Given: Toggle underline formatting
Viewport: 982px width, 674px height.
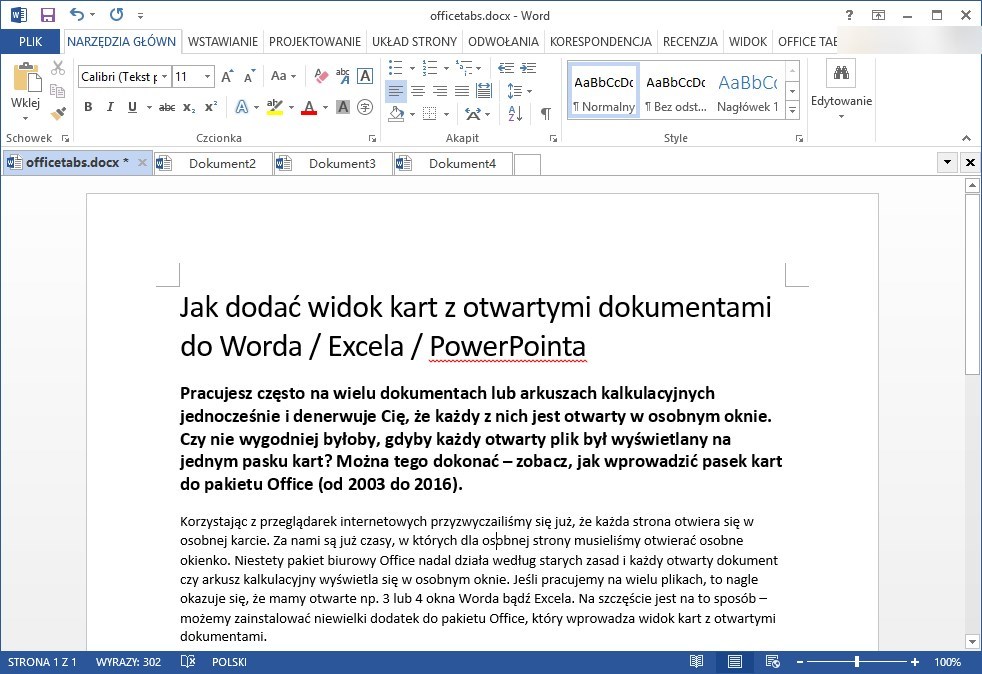Looking at the screenshot, I should tap(132, 107).
